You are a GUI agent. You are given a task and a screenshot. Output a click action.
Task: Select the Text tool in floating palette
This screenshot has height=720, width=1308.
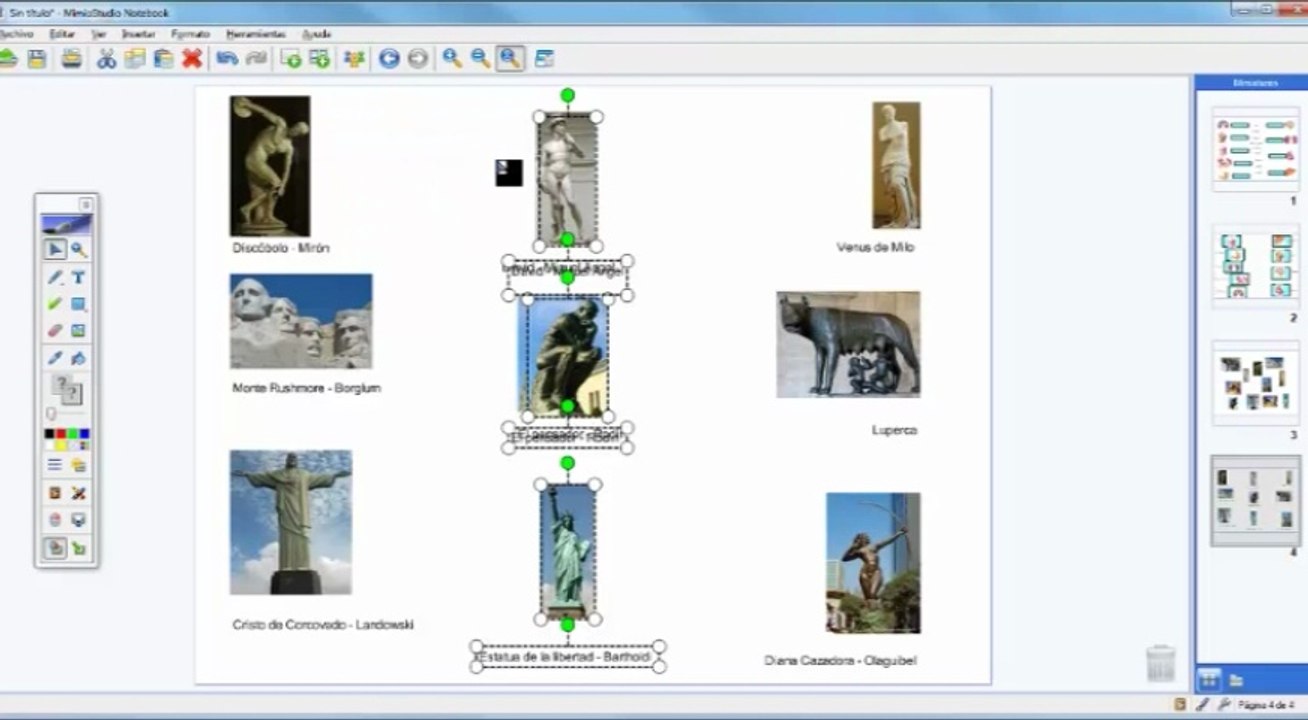[79, 277]
